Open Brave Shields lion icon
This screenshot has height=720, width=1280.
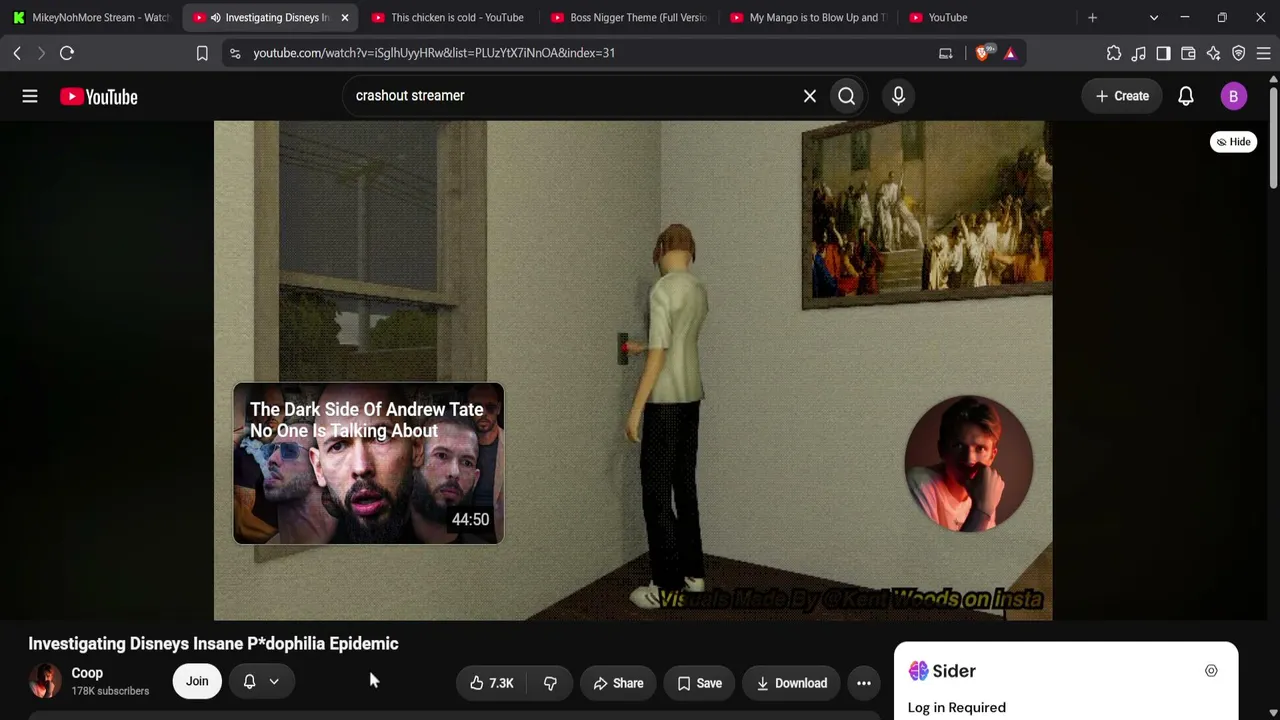983,53
